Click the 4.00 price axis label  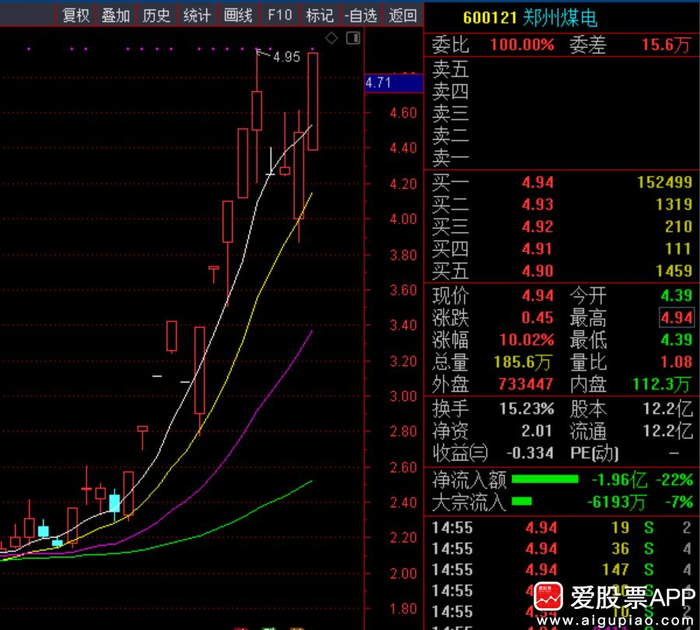403,219
